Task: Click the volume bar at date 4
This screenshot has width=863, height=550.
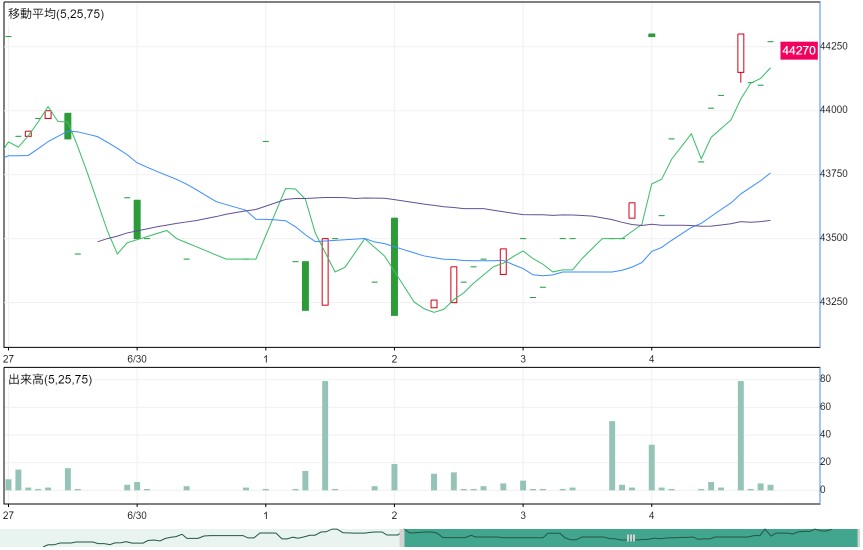Action: [x=652, y=467]
